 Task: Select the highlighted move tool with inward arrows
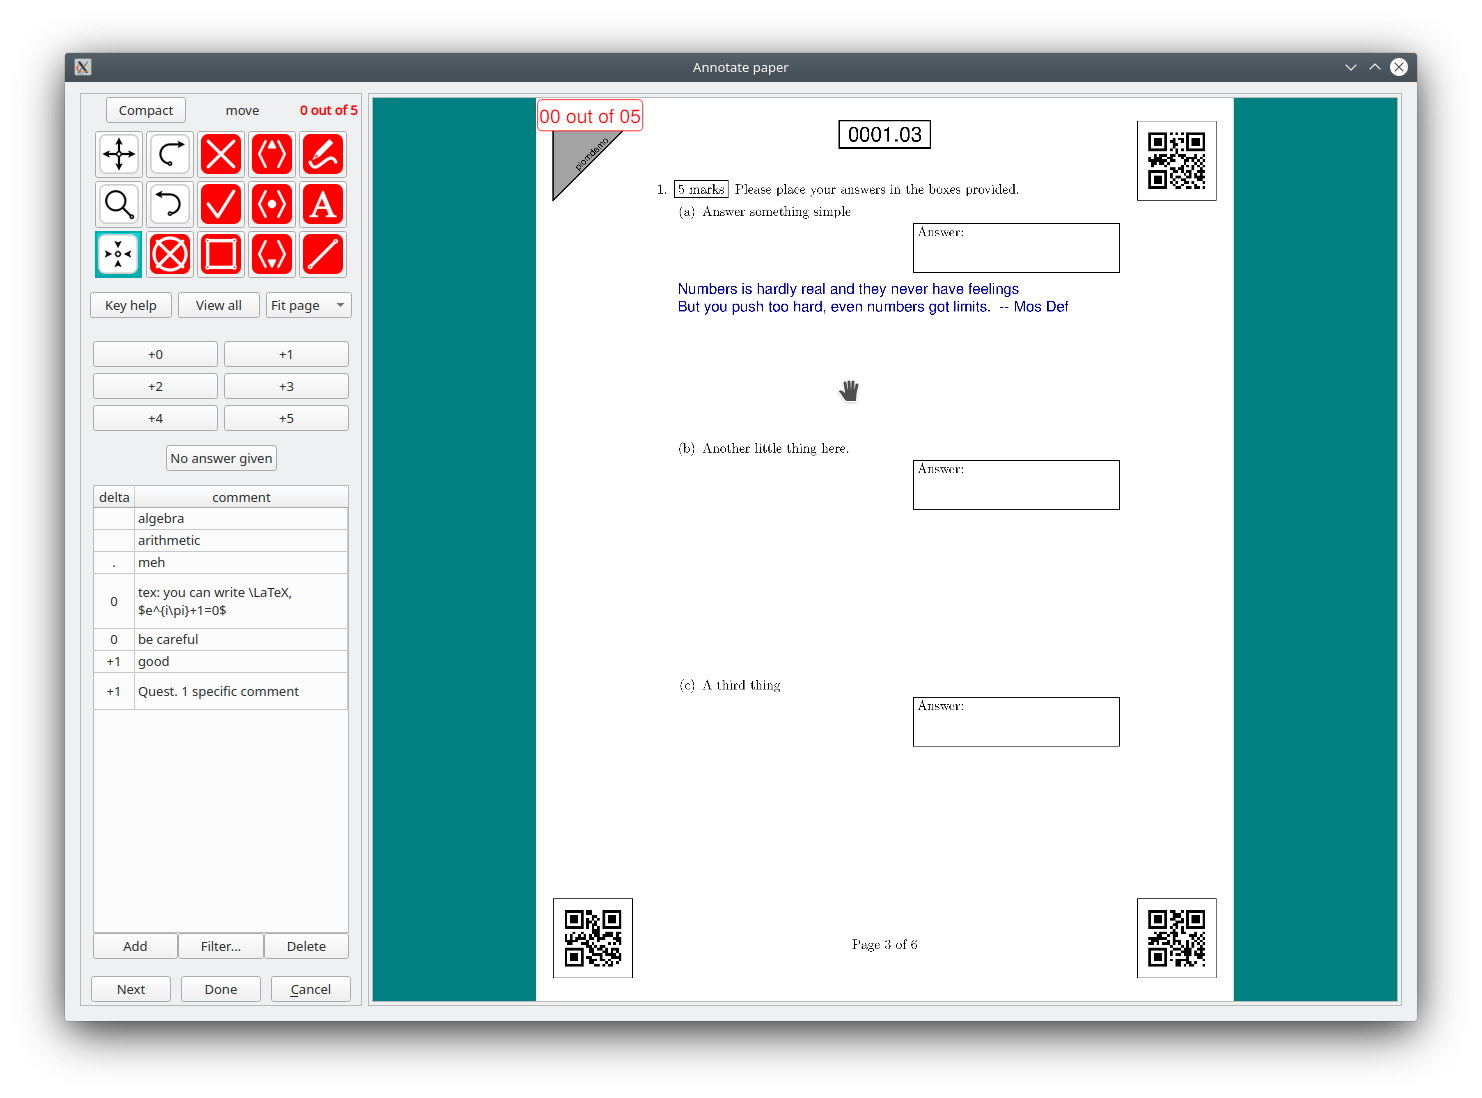[x=119, y=254]
